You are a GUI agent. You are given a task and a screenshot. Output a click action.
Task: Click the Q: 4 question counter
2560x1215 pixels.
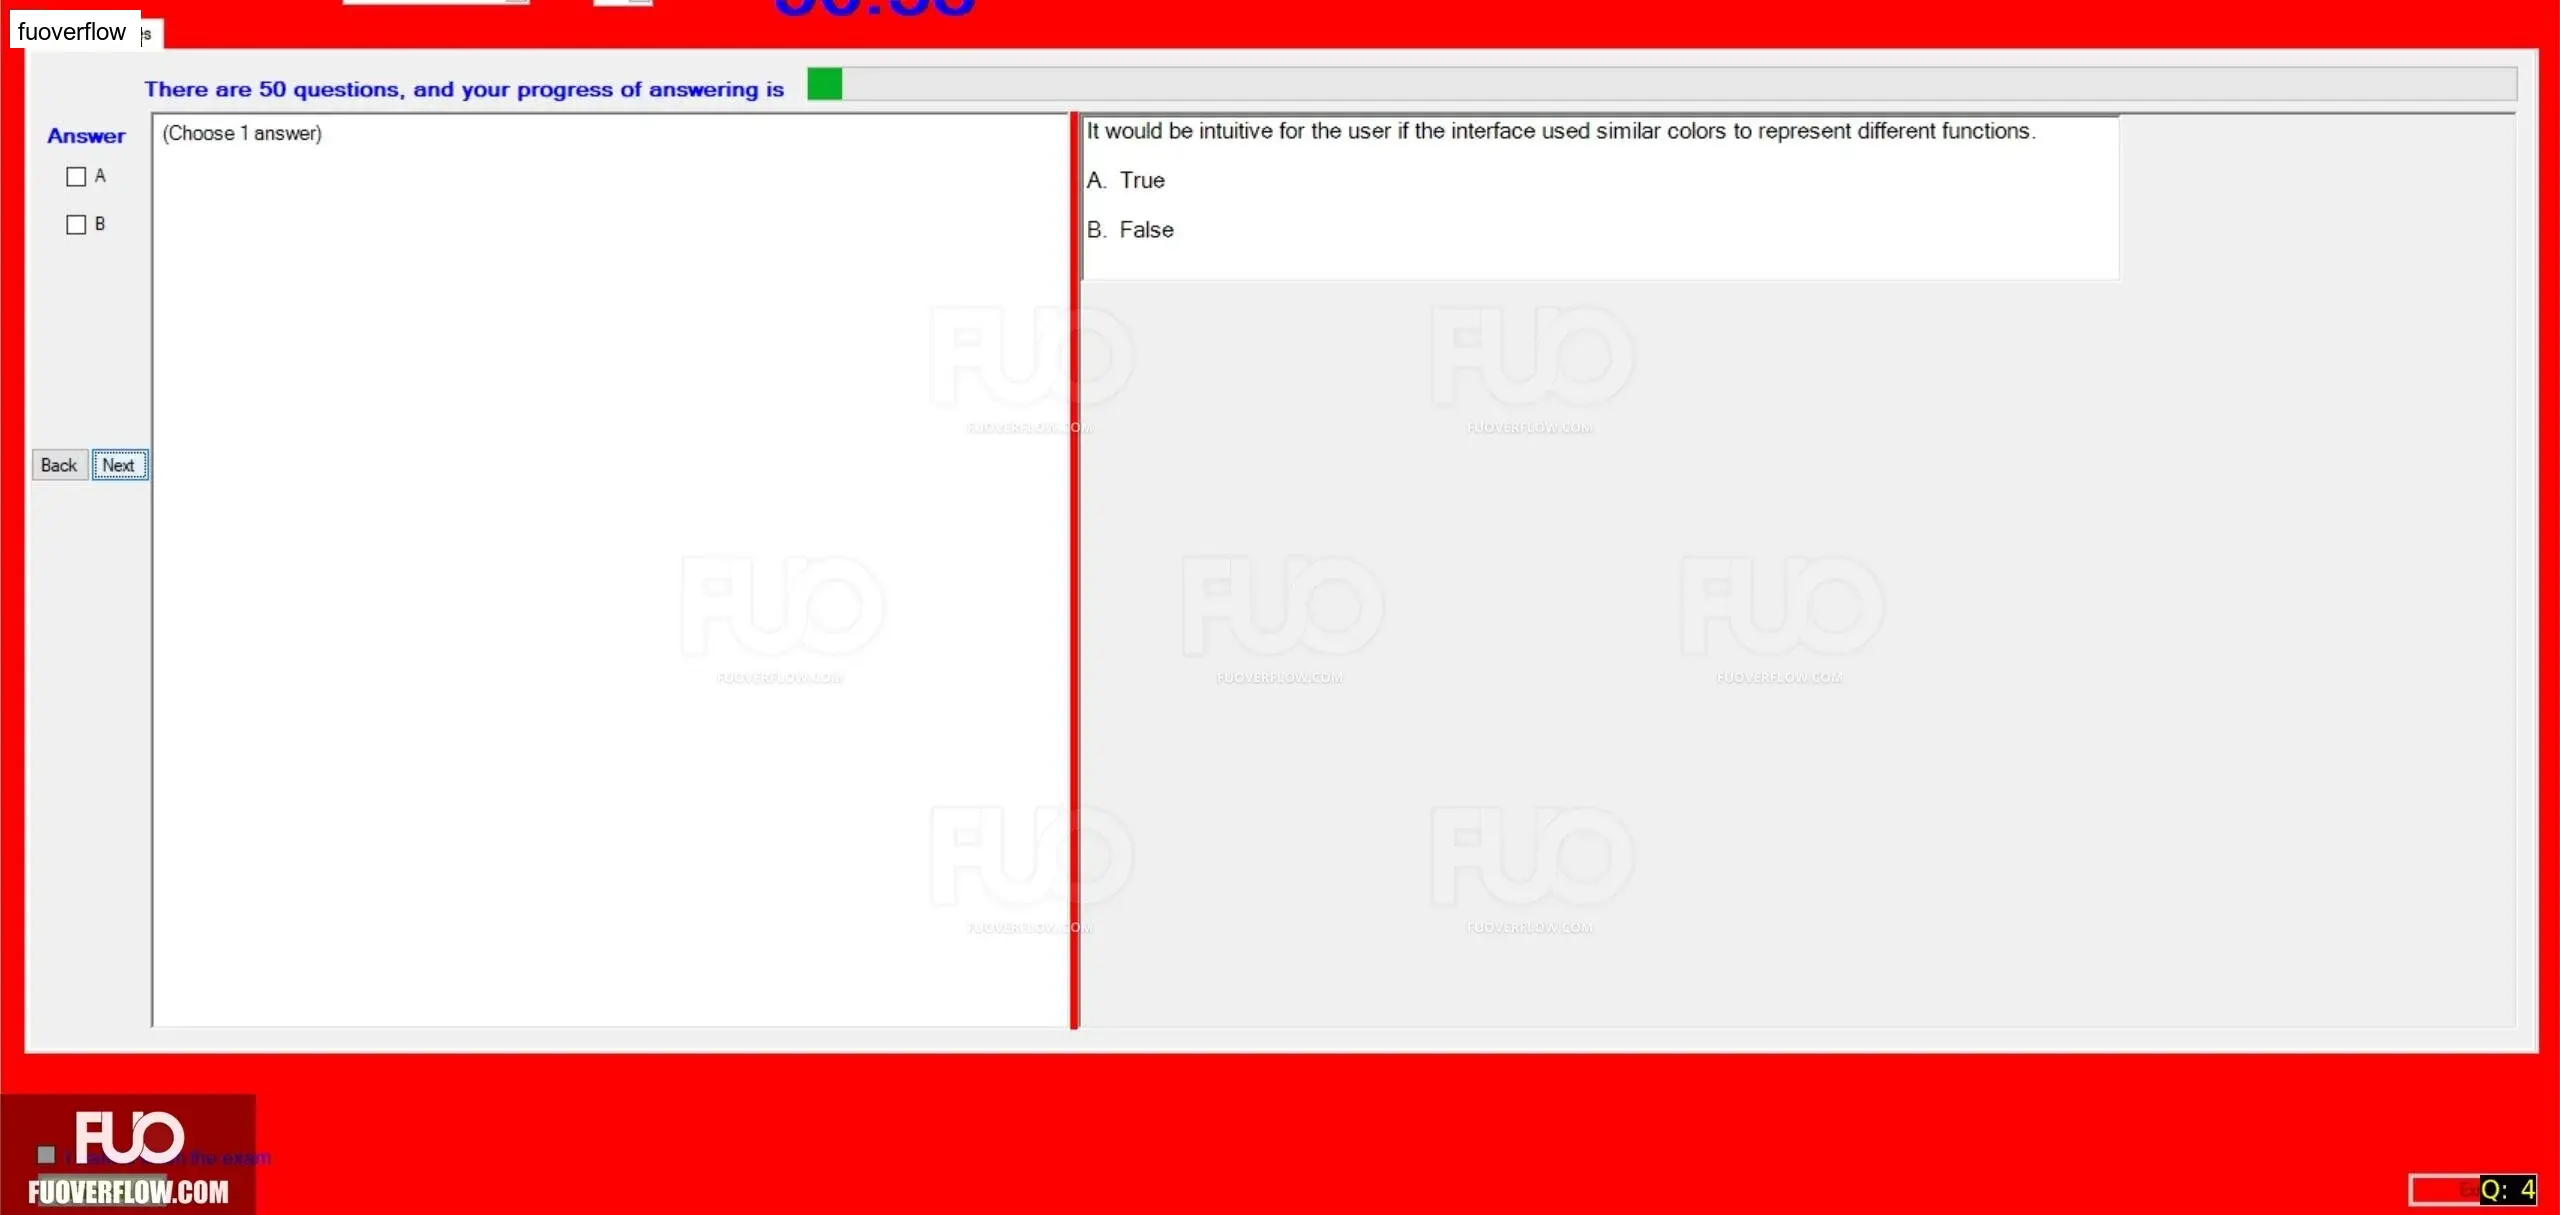pyautogui.click(x=2507, y=1189)
